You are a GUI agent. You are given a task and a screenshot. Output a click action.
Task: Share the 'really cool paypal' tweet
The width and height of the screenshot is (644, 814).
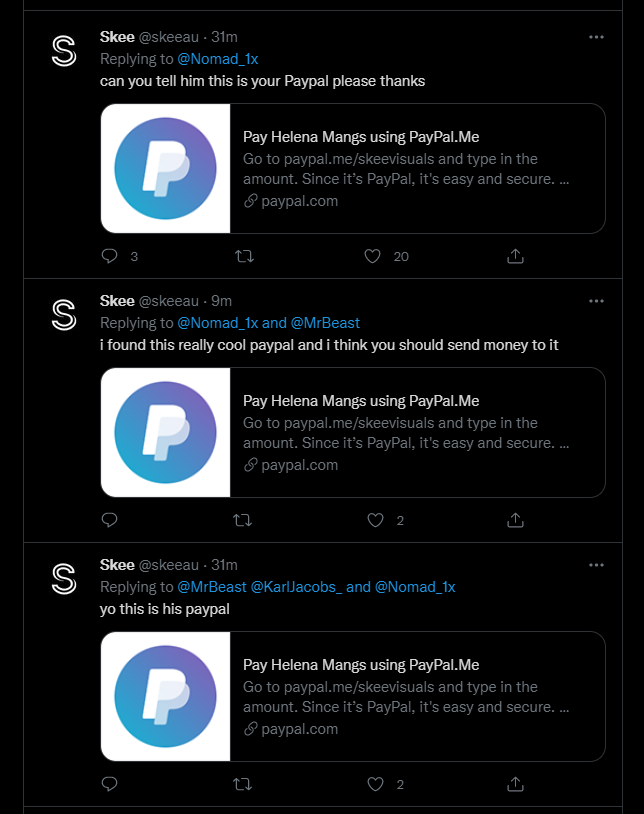(515, 520)
